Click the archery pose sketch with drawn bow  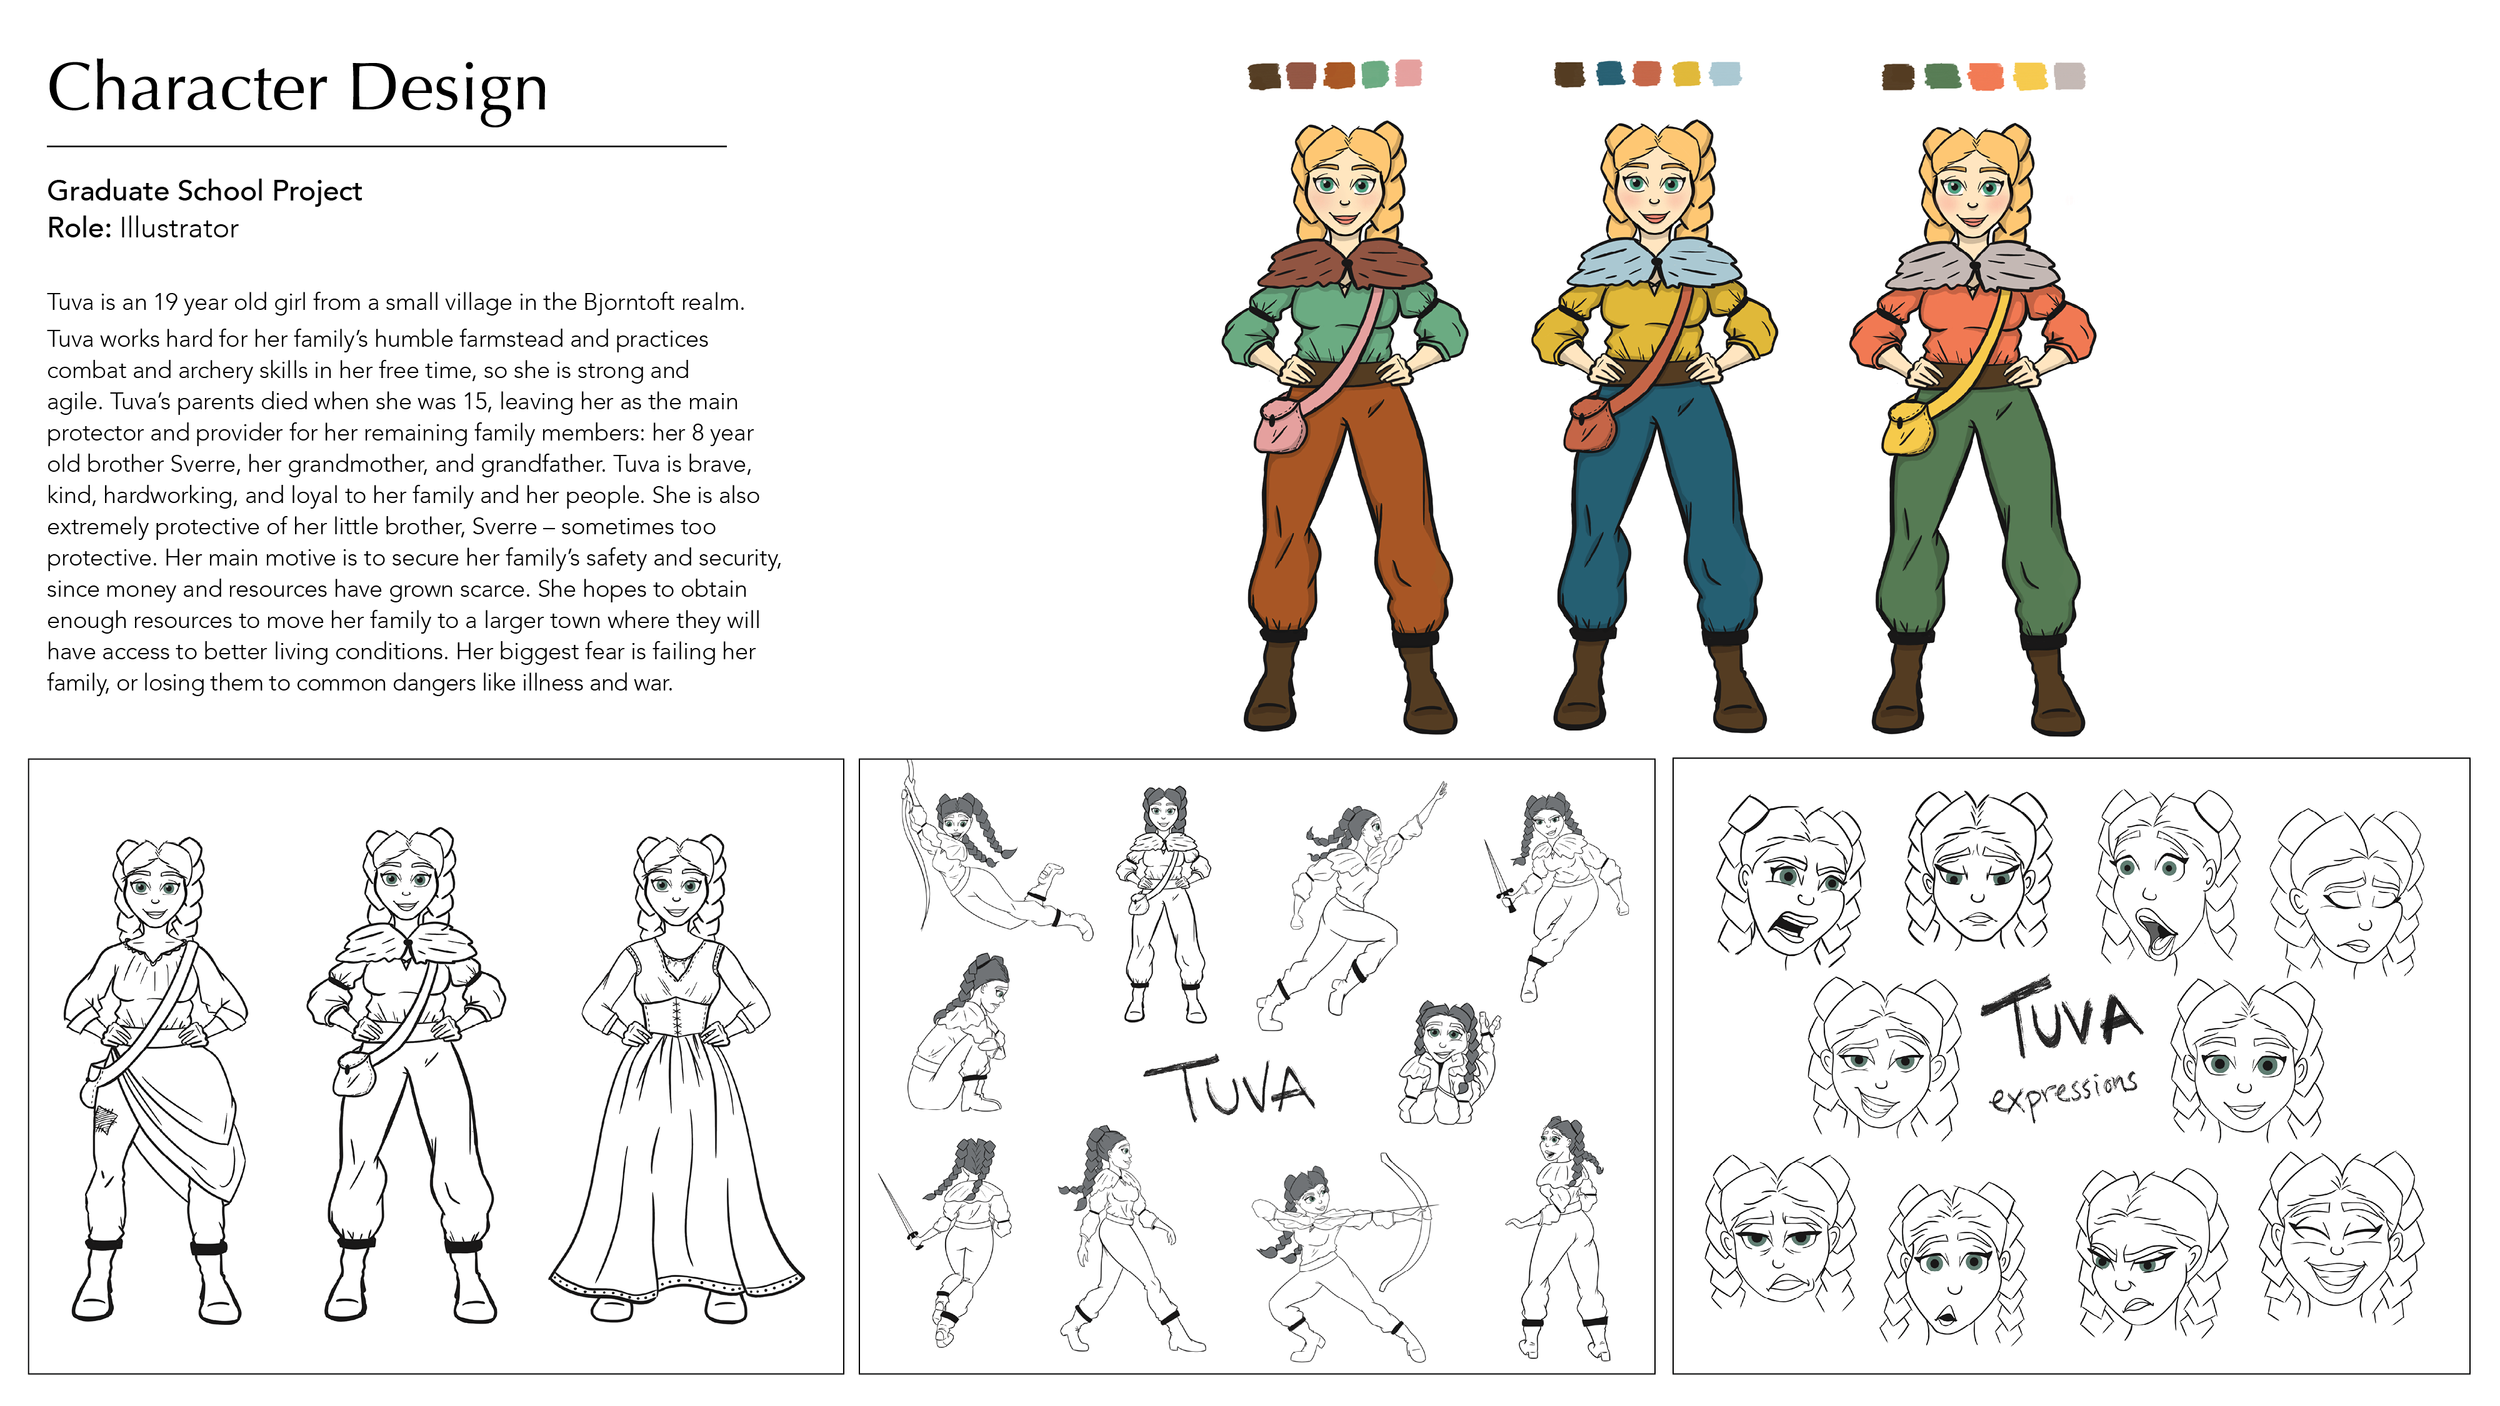[x=1345, y=1257]
